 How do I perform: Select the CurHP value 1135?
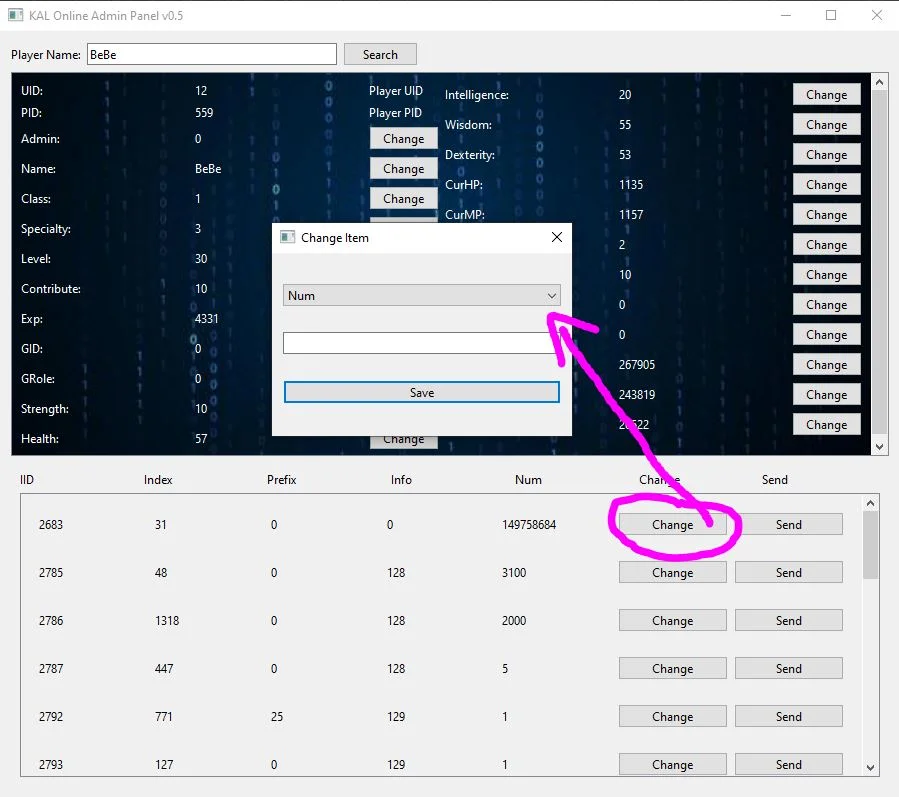[x=631, y=185]
